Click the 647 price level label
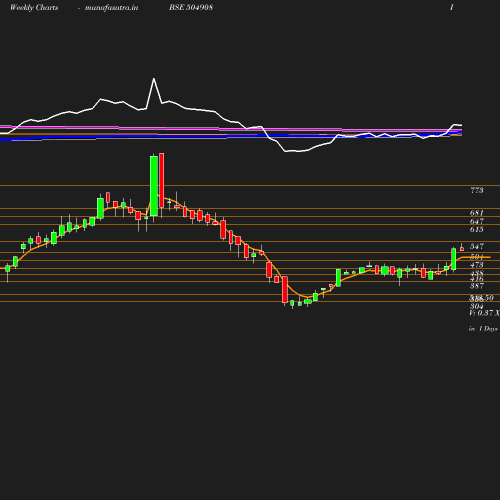Screen dimensions: 500x500 [477, 221]
